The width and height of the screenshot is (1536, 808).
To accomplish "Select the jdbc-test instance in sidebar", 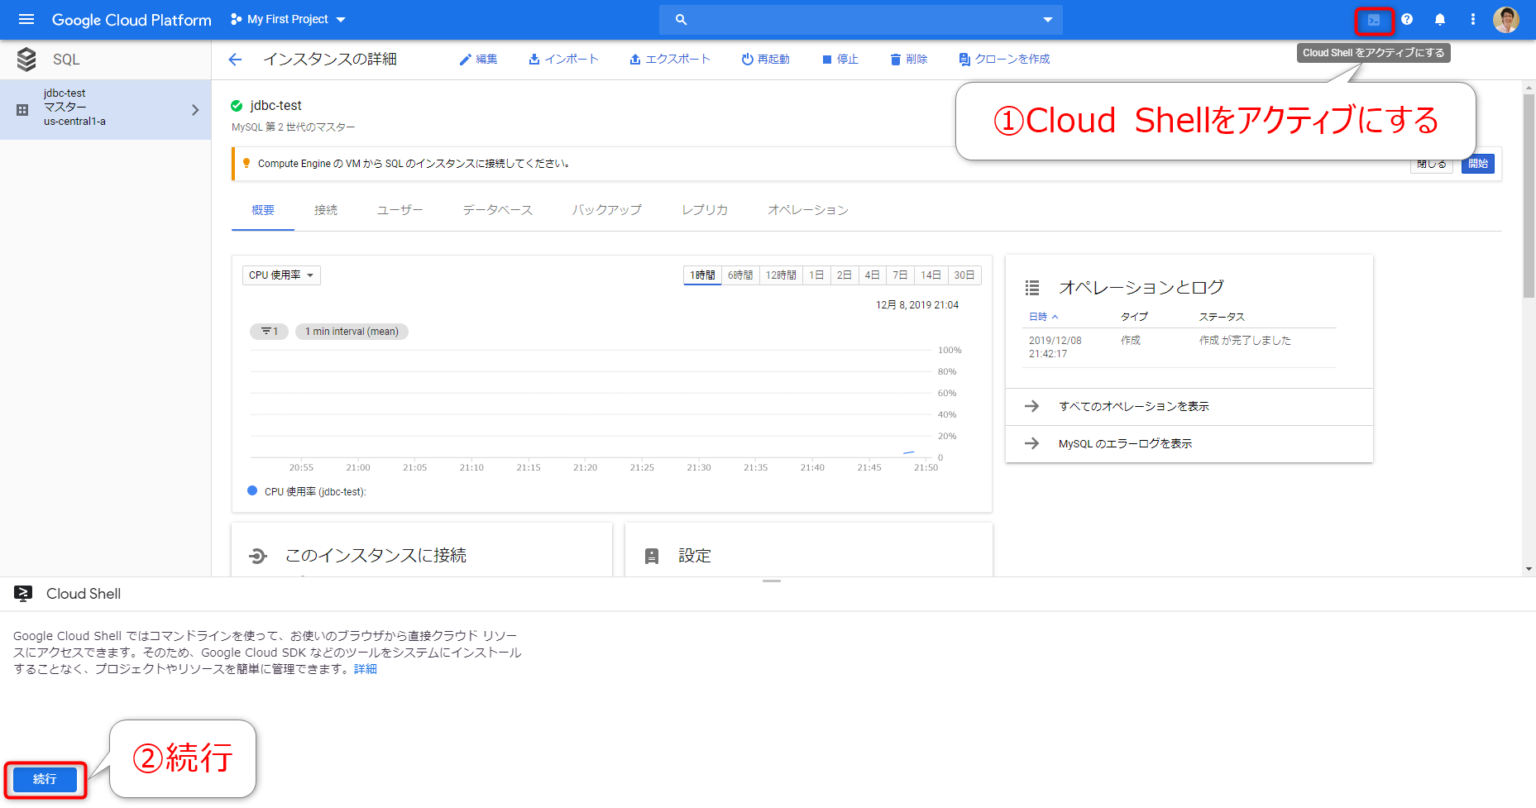I will pos(105,109).
